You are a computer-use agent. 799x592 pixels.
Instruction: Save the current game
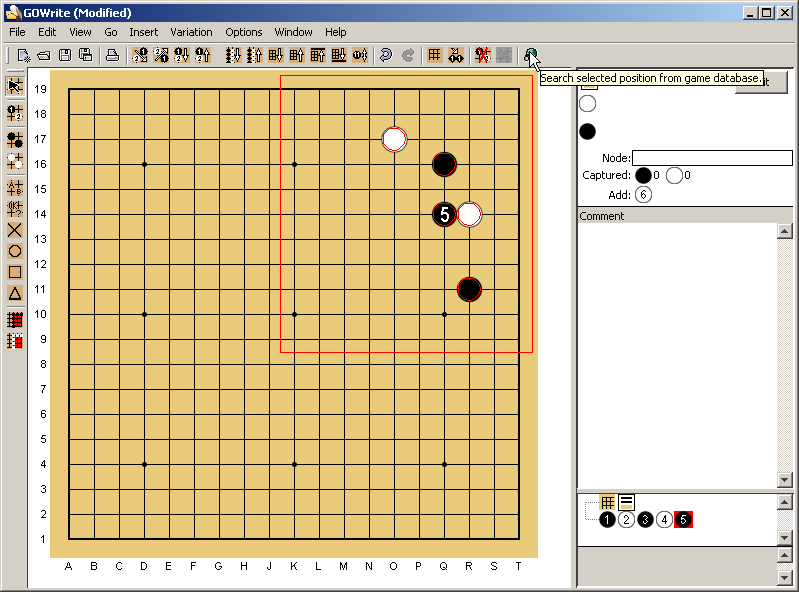pos(65,55)
